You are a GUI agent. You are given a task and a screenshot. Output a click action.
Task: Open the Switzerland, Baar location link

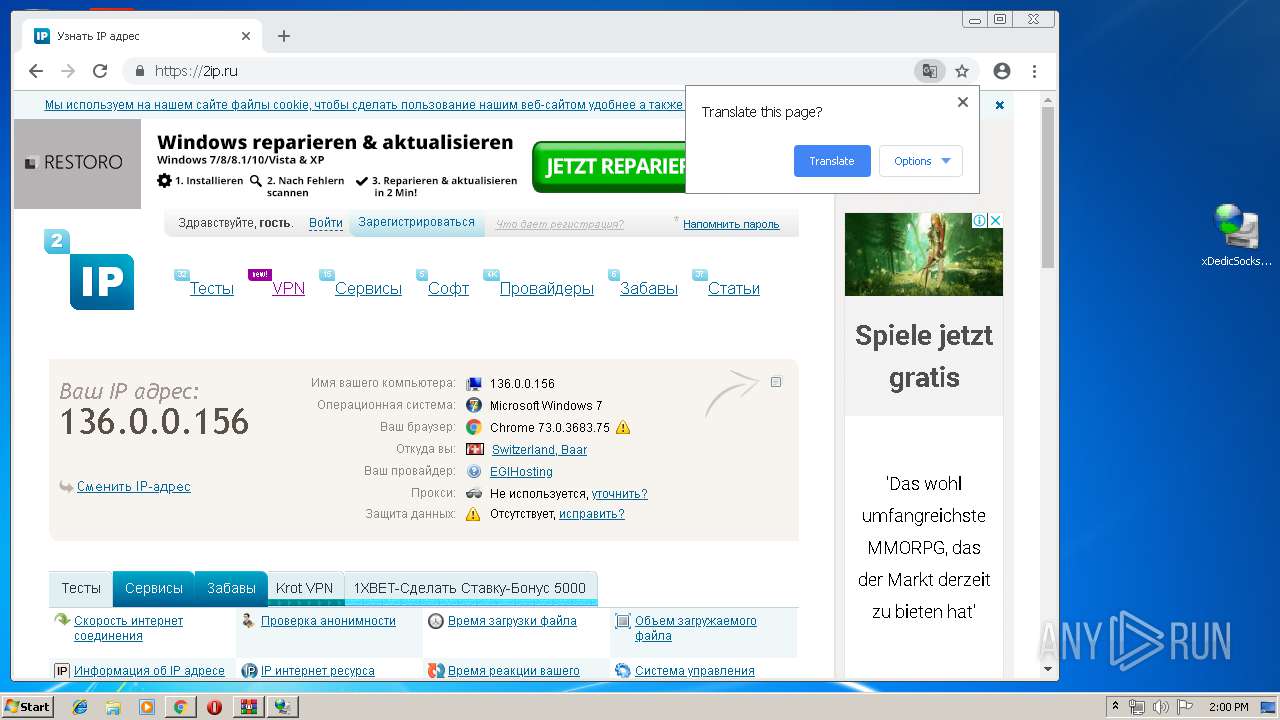(539, 450)
